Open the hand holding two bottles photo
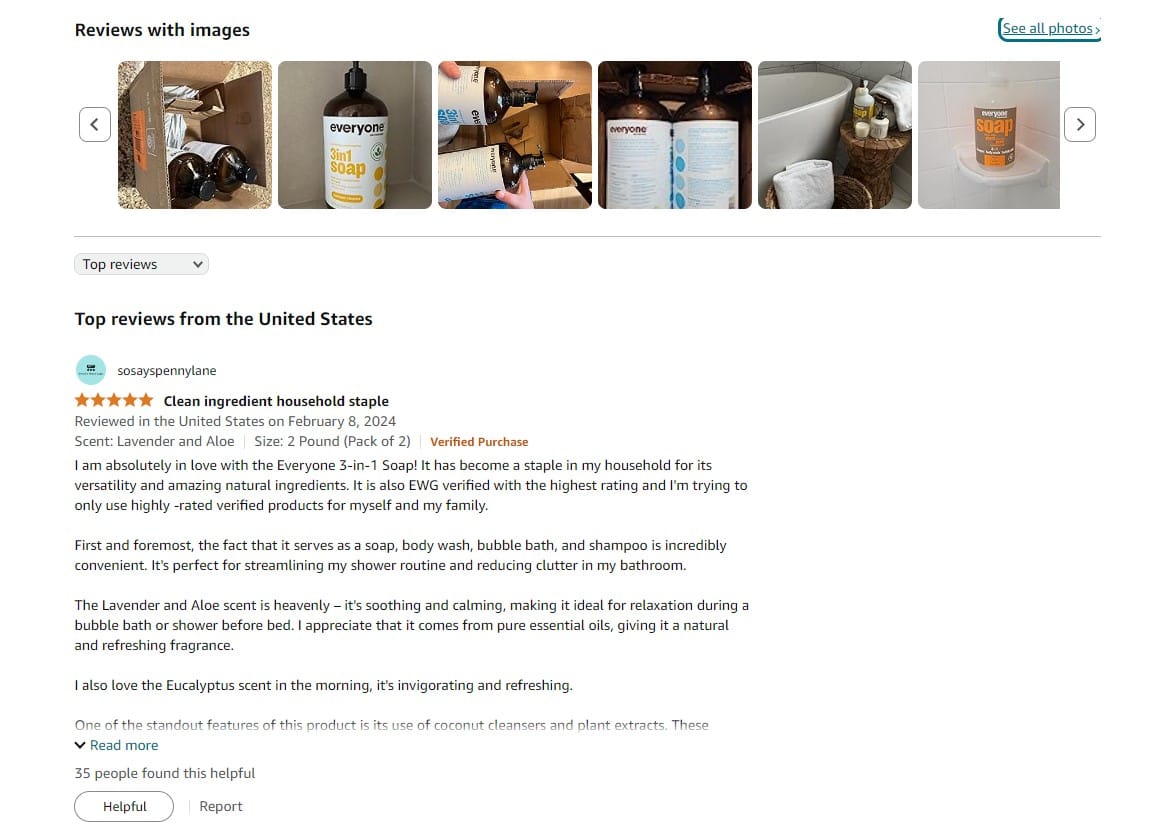 coord(515,135)
